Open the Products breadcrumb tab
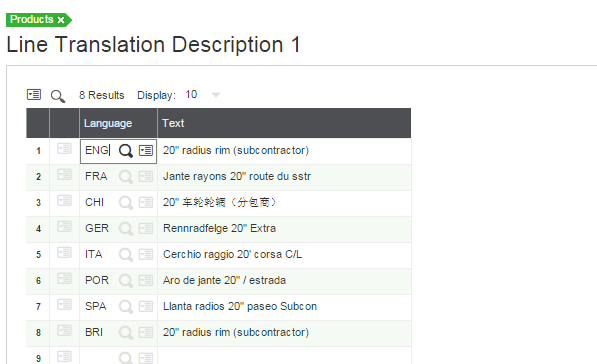 (32, 19)
